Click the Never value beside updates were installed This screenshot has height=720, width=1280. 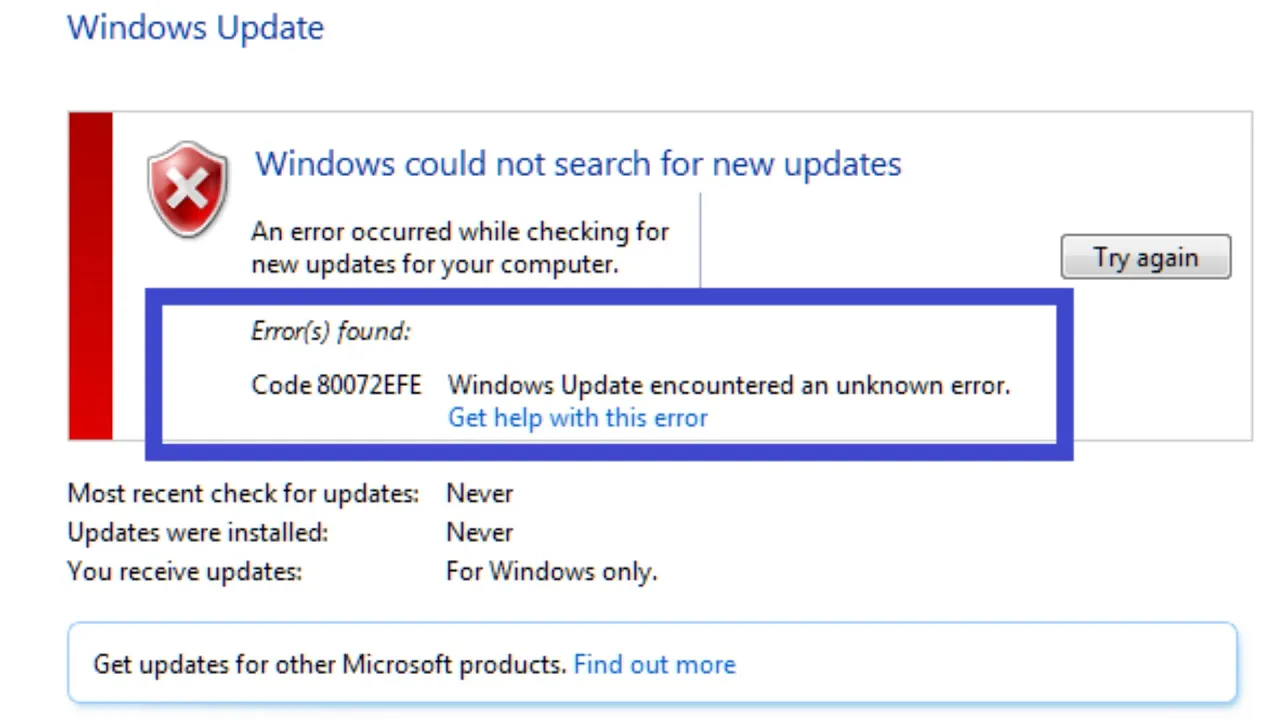pos(479,533)
